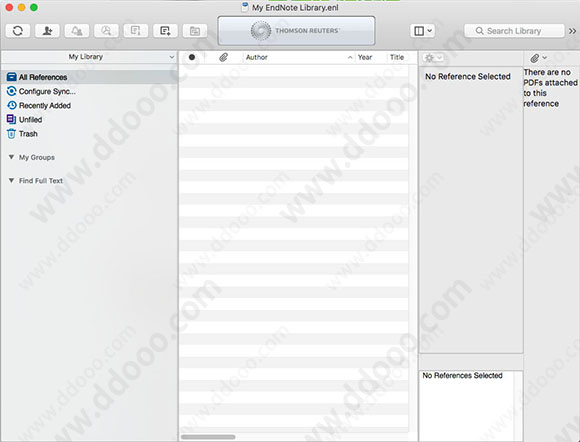Click the activity feed bell icon
Screen dimensions: 580x442
(77, 31)
